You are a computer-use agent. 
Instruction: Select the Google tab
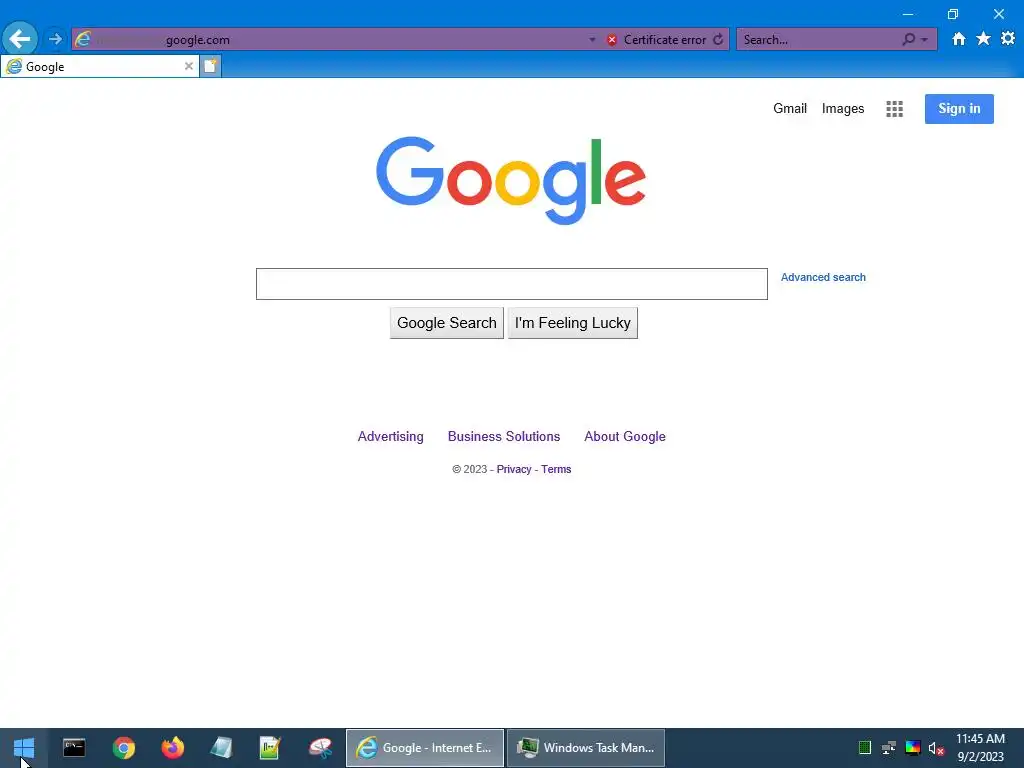pos(99,66)
